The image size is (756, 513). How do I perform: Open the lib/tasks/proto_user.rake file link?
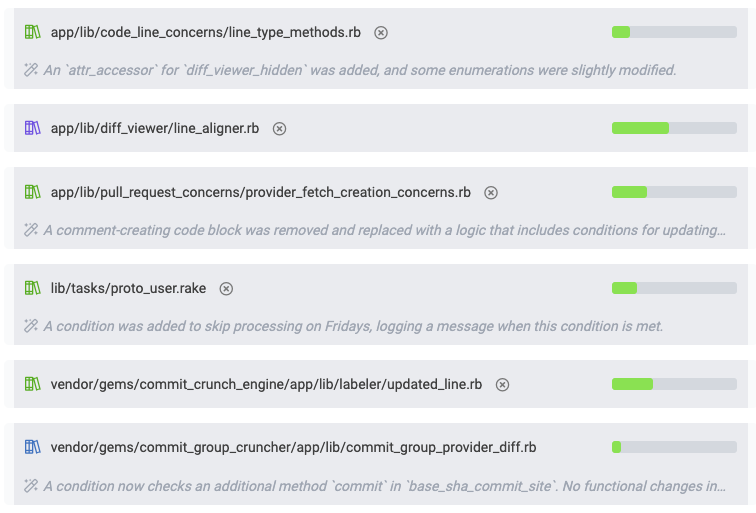point(128,288)
